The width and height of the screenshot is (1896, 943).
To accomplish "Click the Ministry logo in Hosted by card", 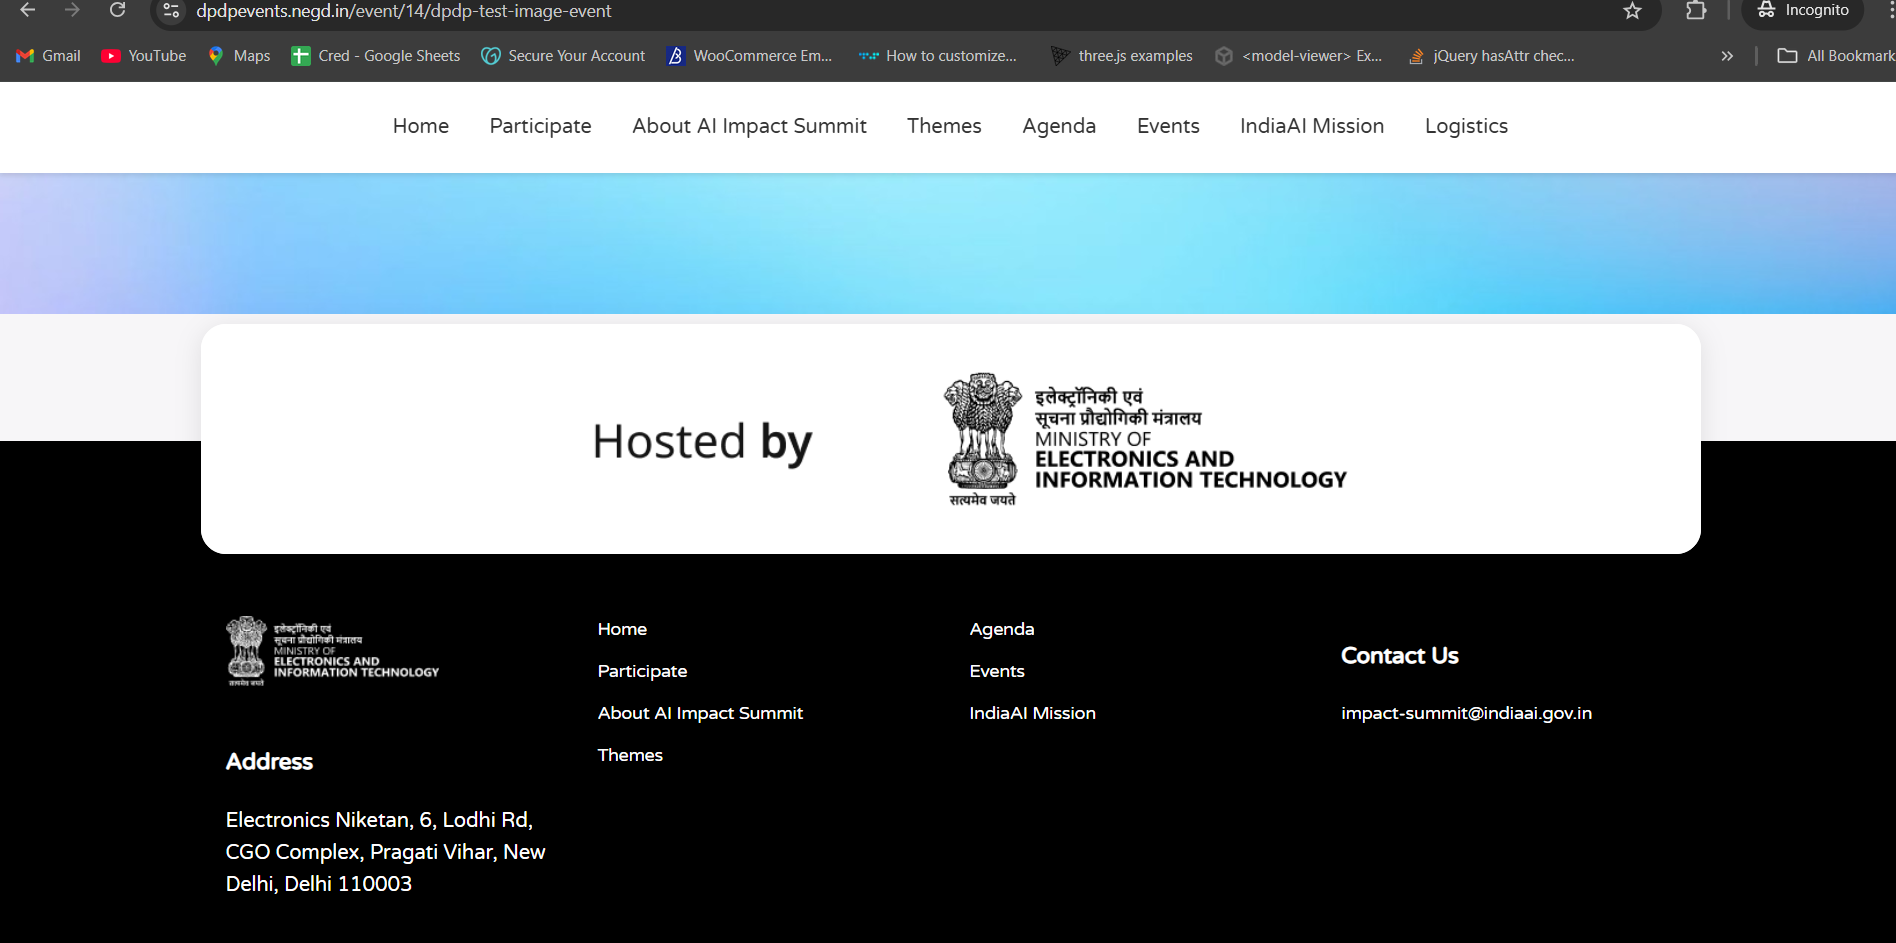I will point(1145,440).
